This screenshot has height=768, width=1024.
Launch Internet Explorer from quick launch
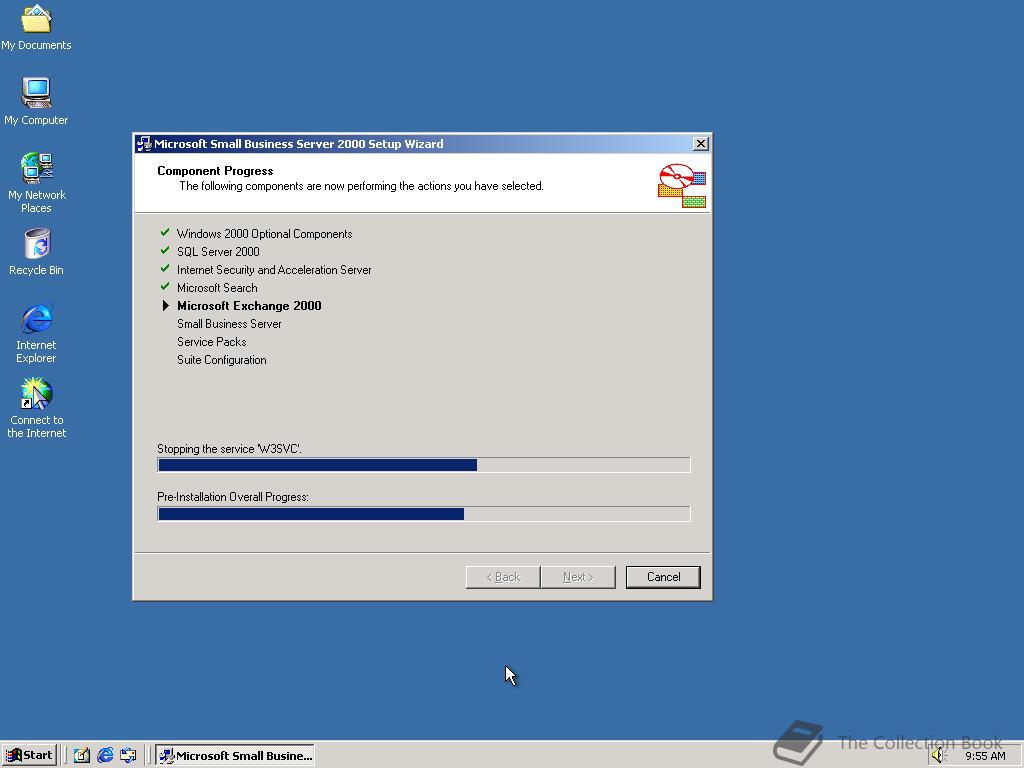(x=104, y=756)
